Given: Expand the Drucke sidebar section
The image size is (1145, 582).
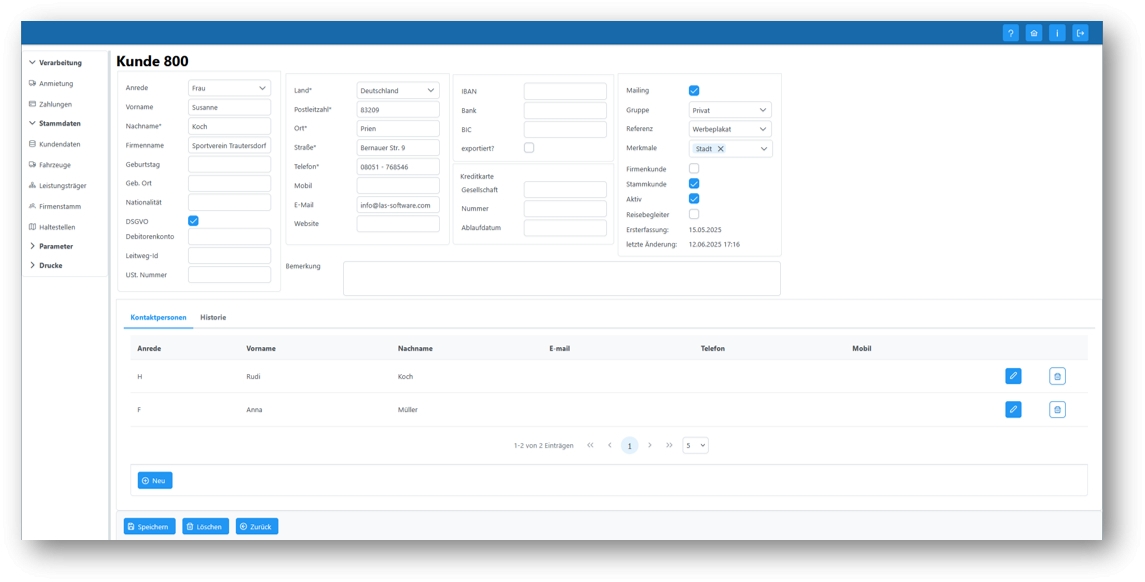Looking at the screenshot, I should point(46,265).
